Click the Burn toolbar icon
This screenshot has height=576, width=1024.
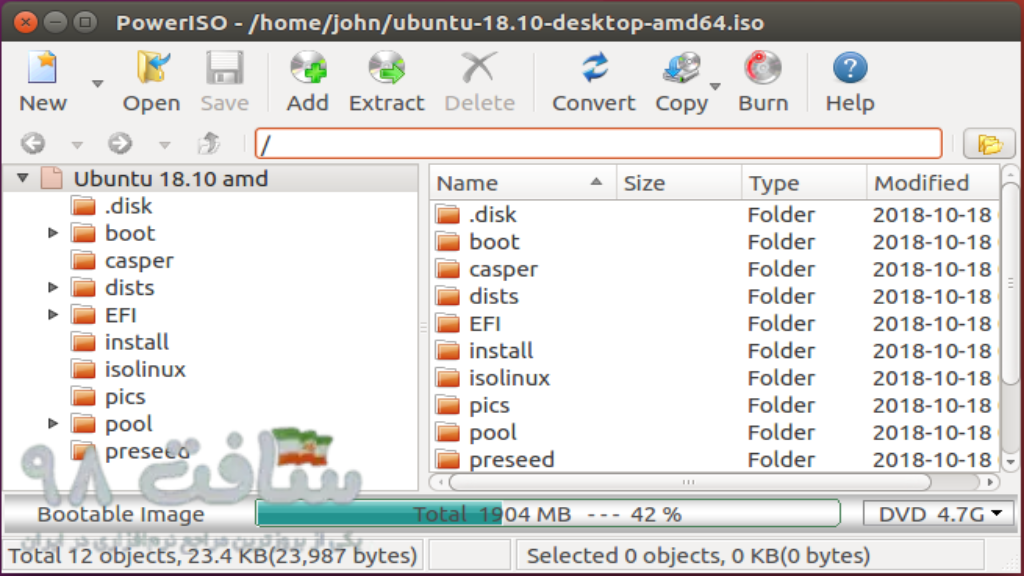pyautogui.click(x=763, y=68)
